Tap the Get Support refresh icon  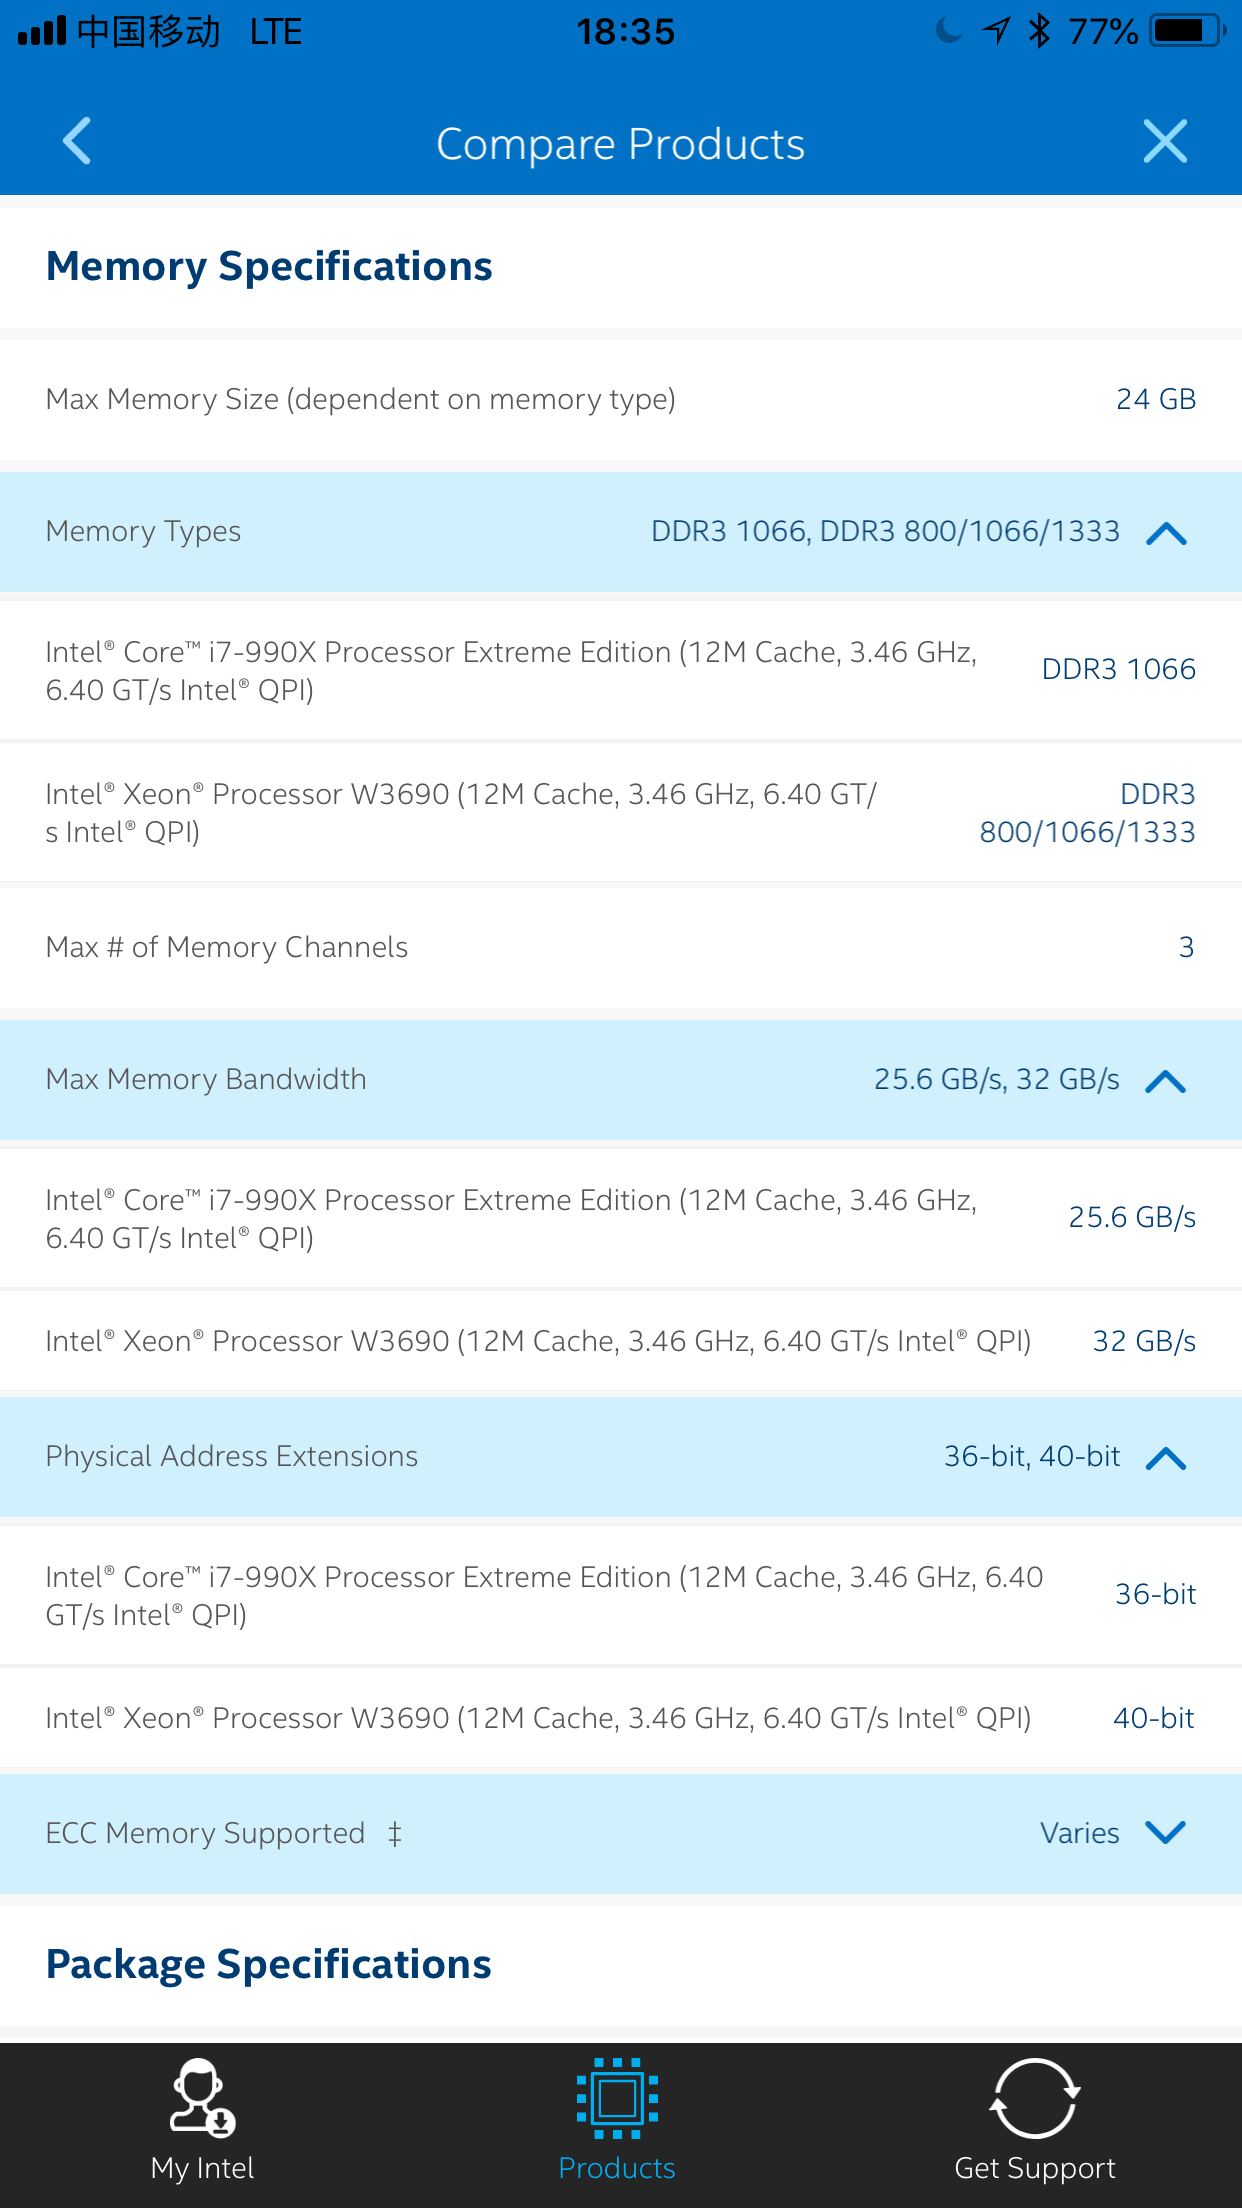[1034, 2097]
